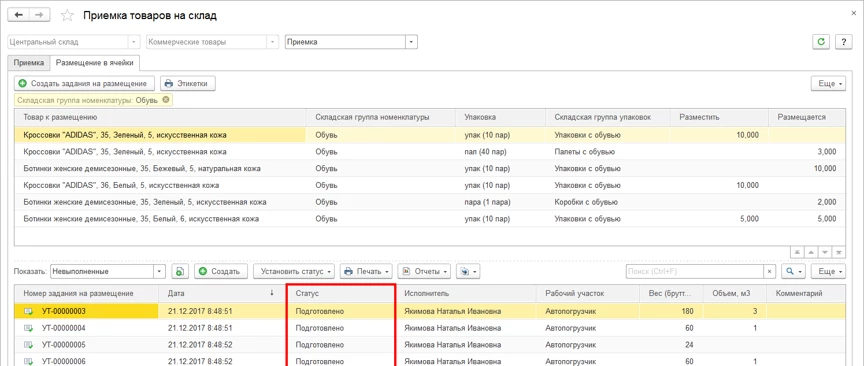The height and width of the screenshot is (366, 864).
Task: Click the forward navigation arrow
Action: [39, 15]
